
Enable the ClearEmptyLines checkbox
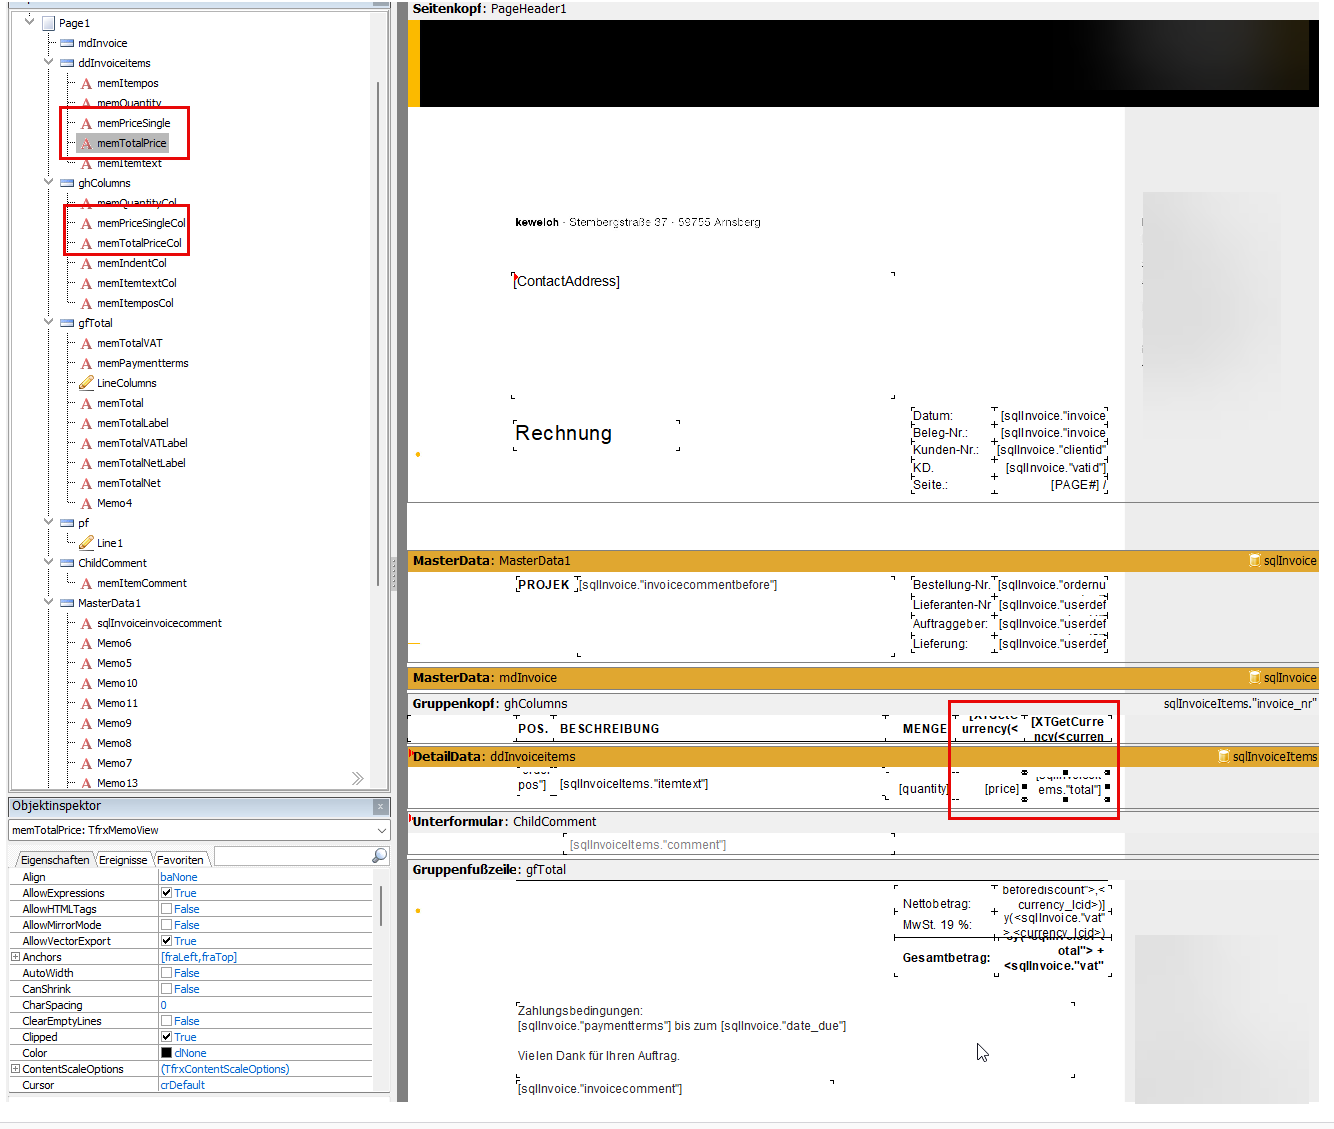click(166, 1021)
